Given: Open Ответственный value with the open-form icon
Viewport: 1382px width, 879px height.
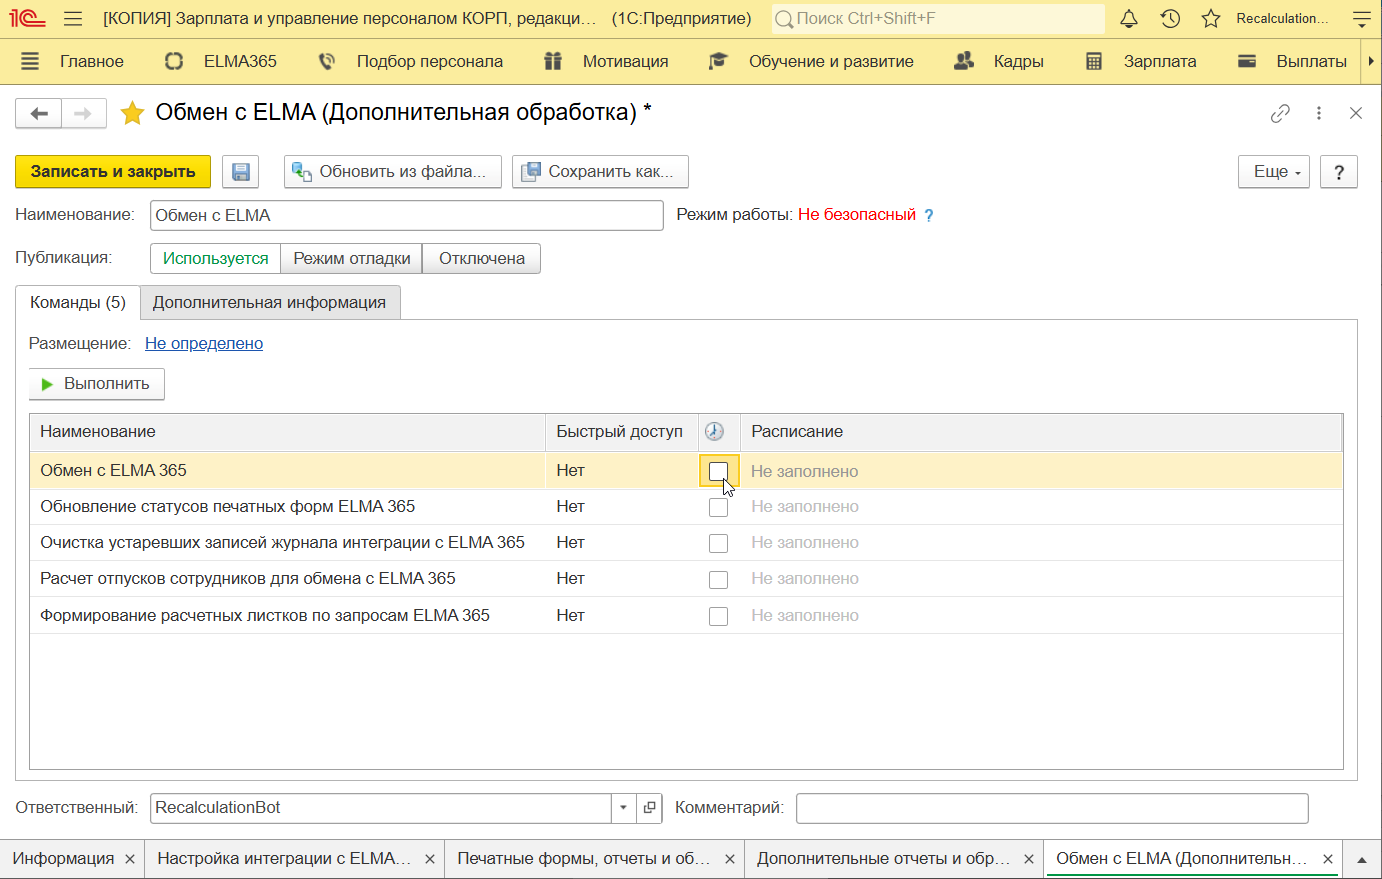Looking at the screenshot, I should point(650,807).
